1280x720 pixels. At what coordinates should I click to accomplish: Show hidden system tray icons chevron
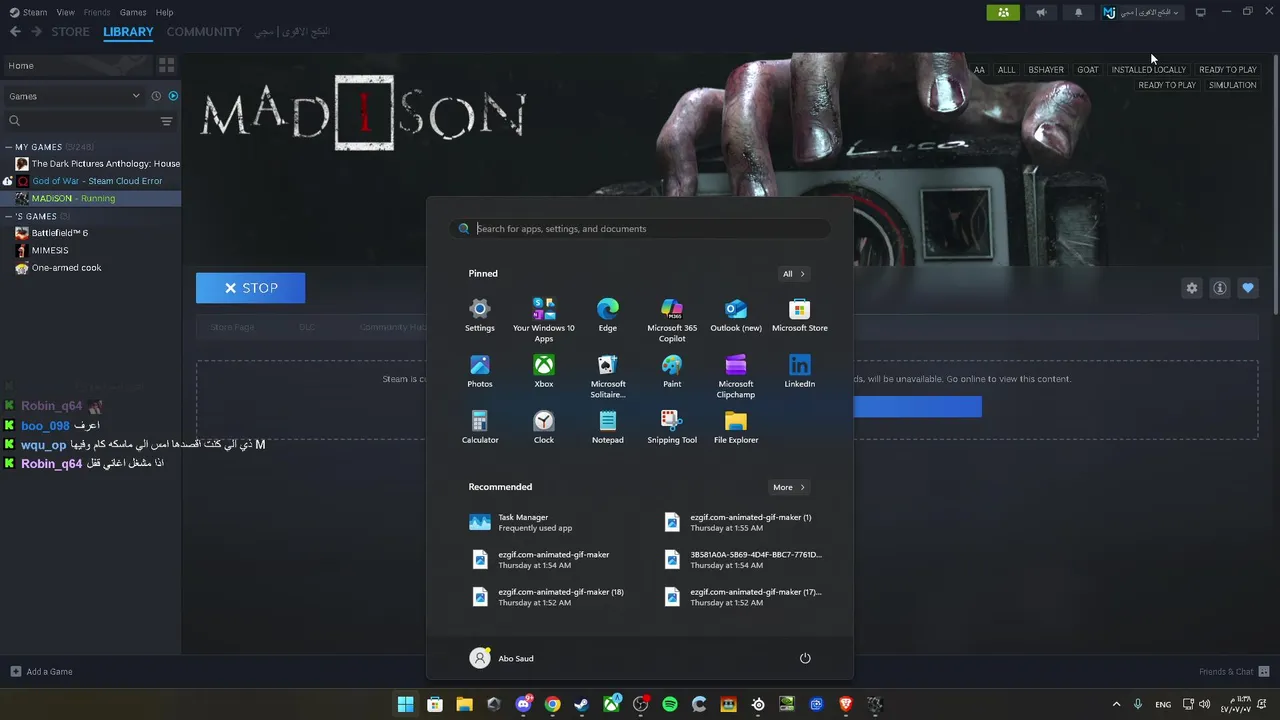click(1116, 704)
